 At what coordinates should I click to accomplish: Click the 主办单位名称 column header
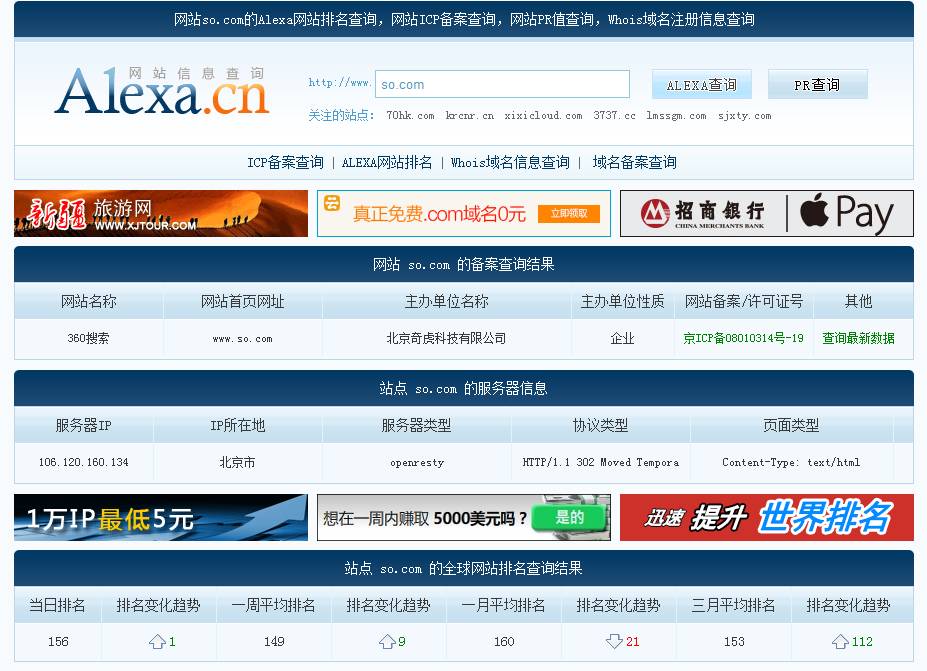tap(446, 302)
